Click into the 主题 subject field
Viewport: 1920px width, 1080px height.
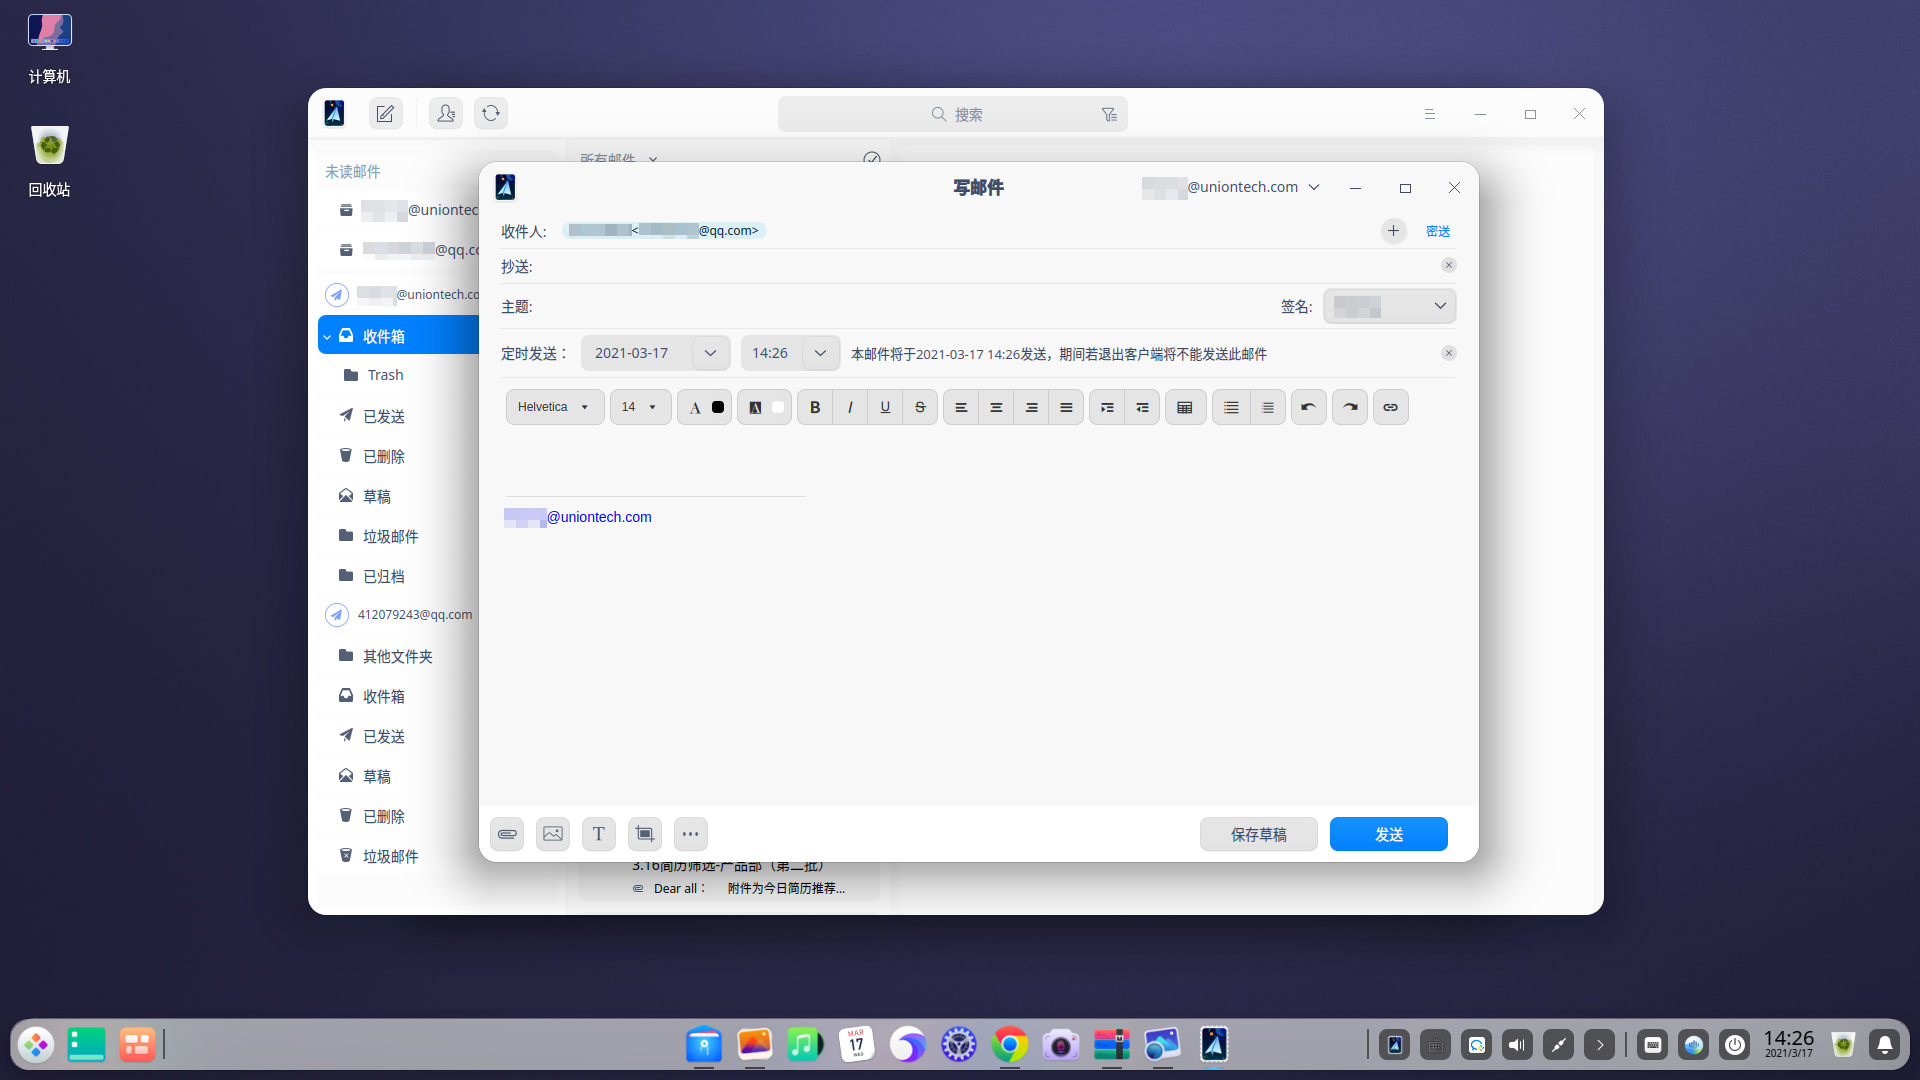click(x=900, y=307)
